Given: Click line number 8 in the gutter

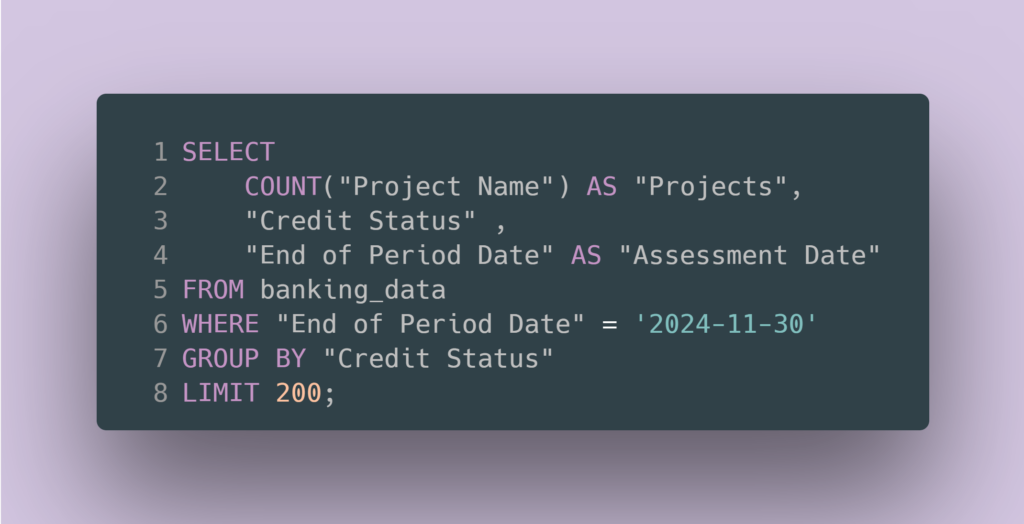Looking at the screenshot, I should [161, 393].
